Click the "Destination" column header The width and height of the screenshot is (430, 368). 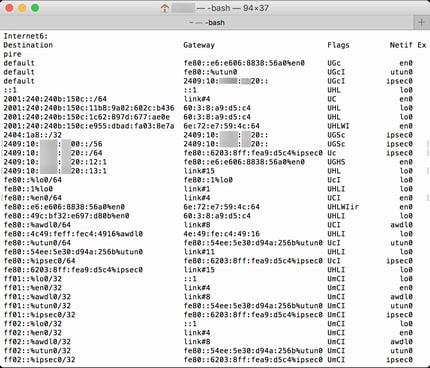coord(28,45)
